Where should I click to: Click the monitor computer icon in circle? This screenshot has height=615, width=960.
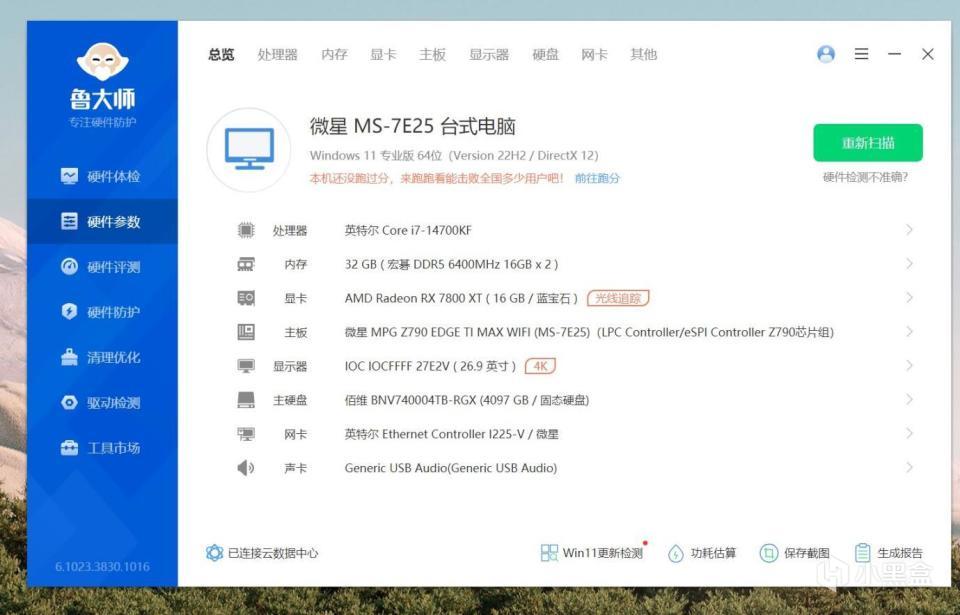tap(249, 149)
